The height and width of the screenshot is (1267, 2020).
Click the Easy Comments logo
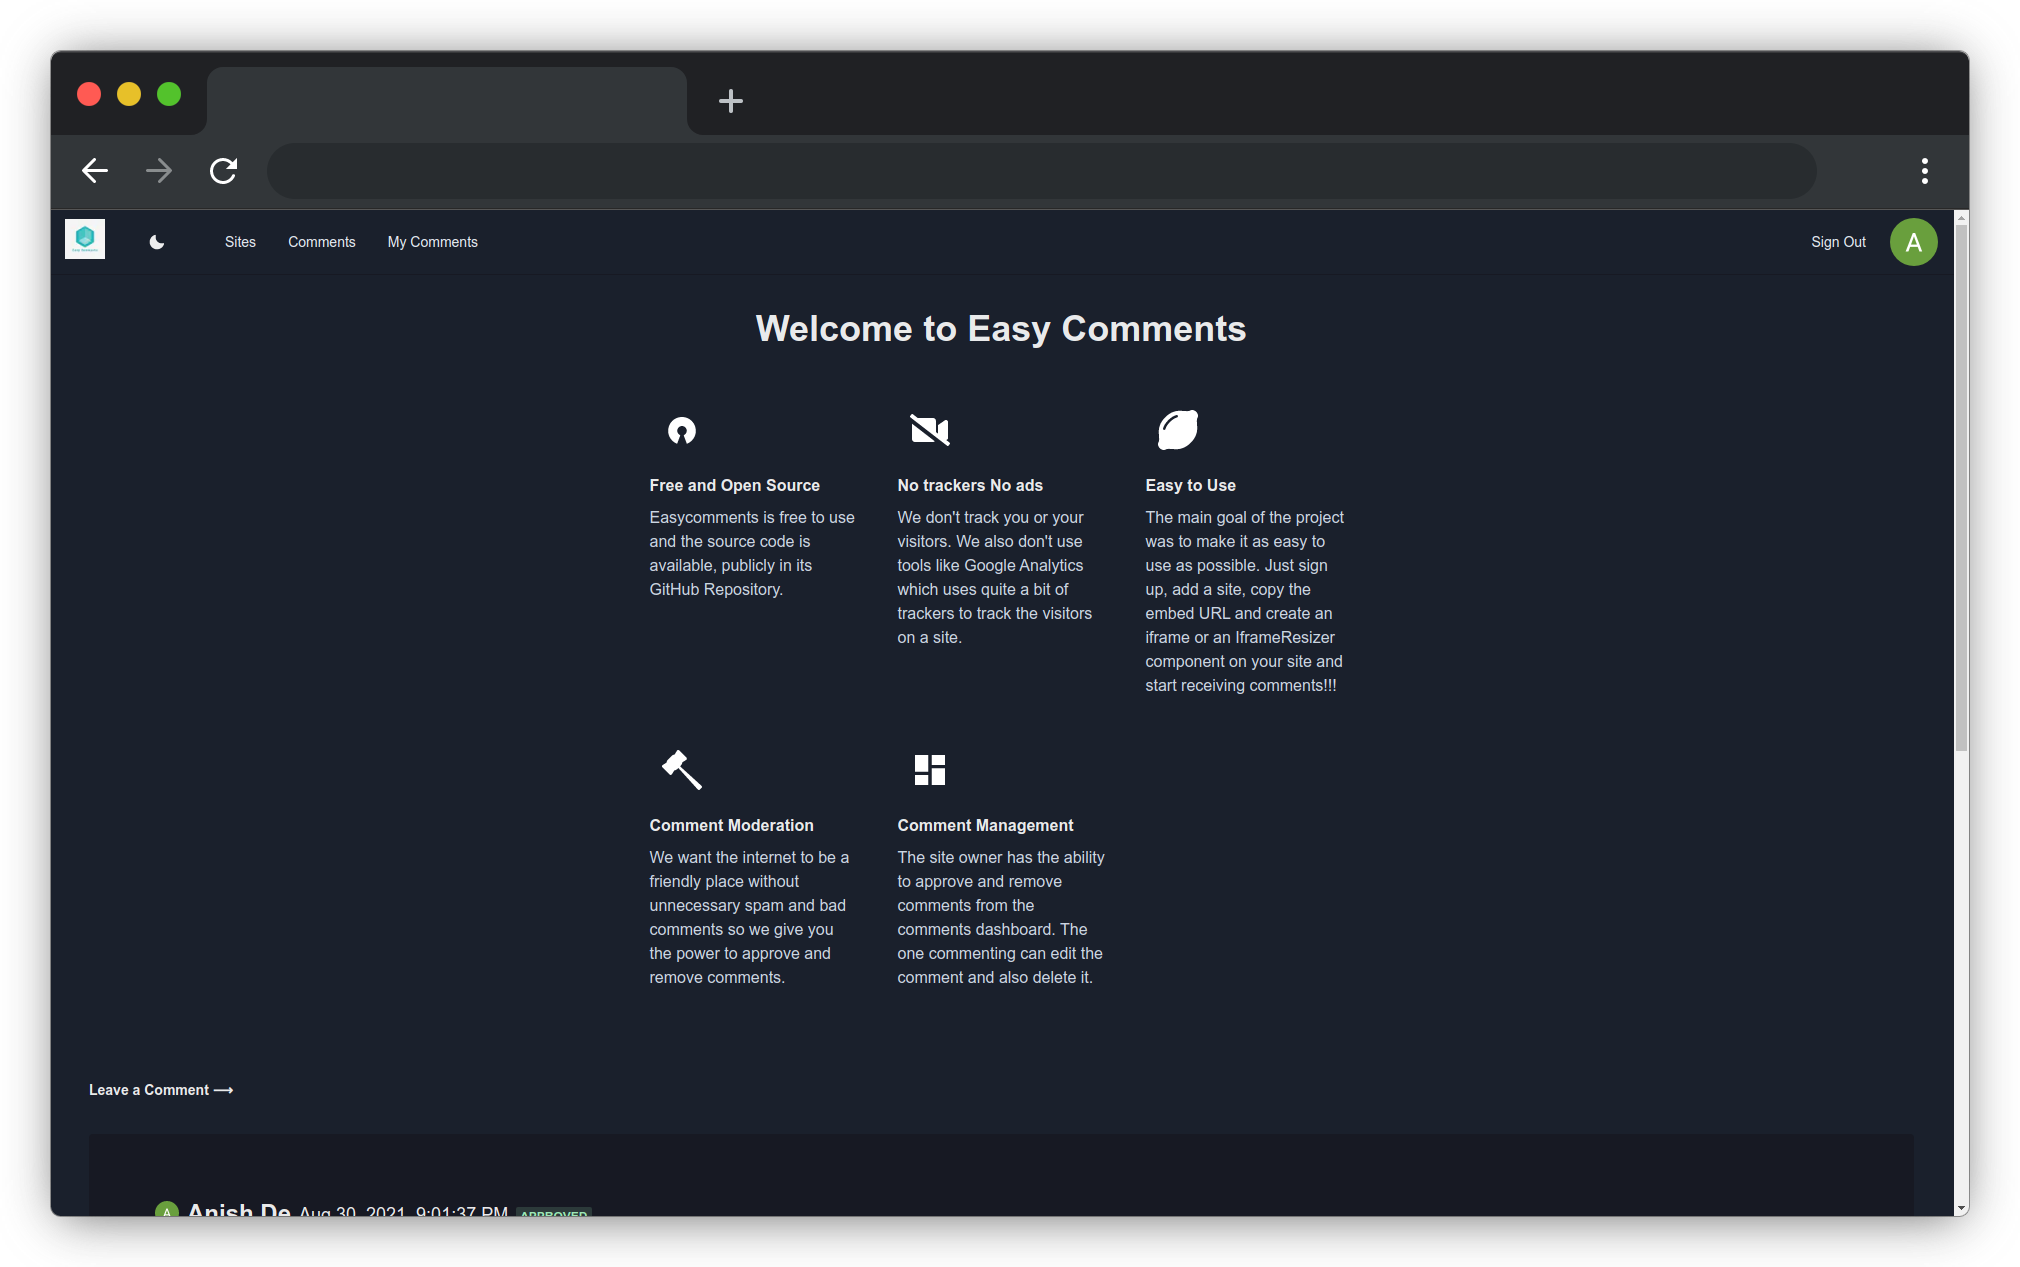click(85, 239)
